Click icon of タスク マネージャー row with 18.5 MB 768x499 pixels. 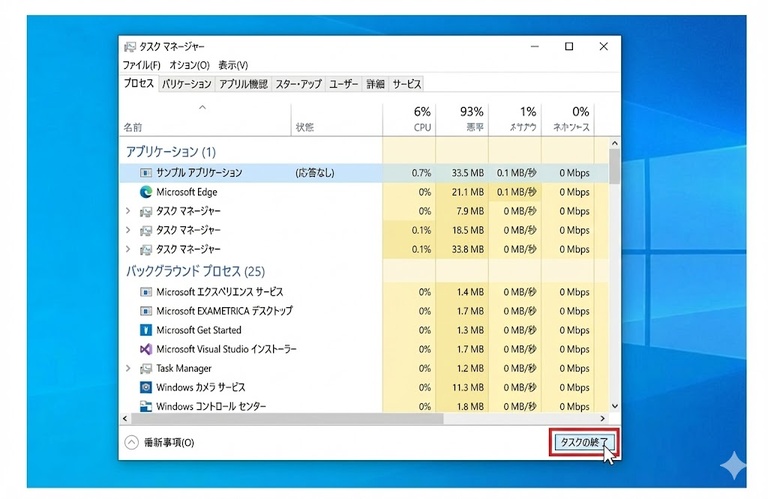click(x=145, y=231)
